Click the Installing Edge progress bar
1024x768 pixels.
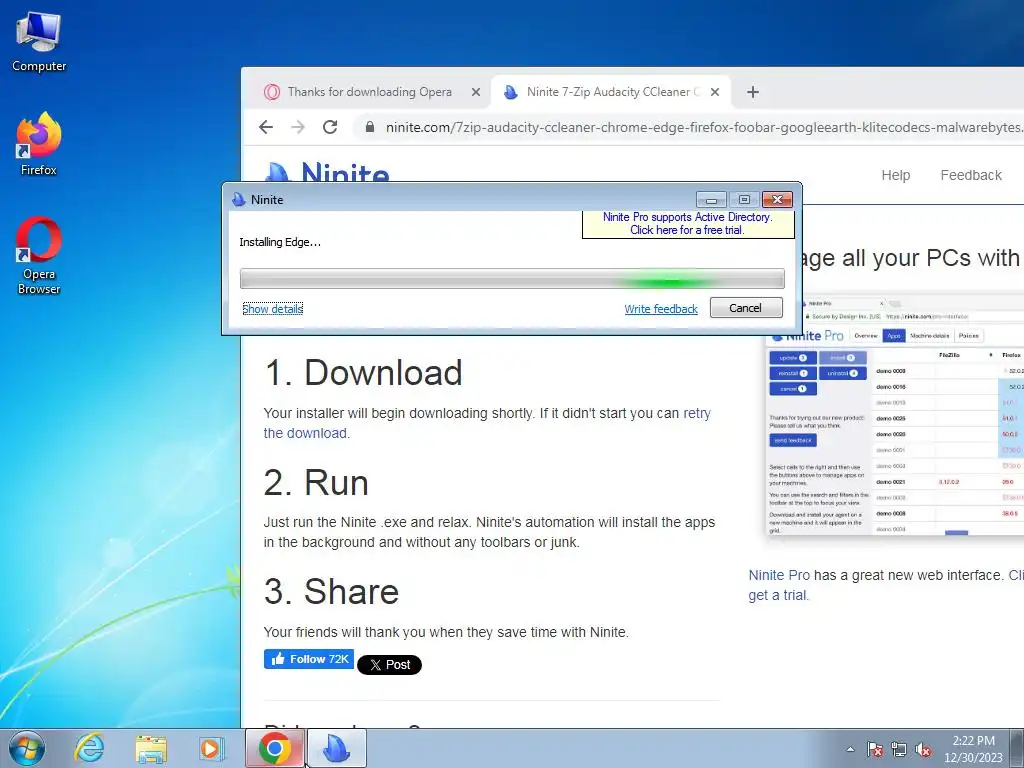[x=512, y=278]
